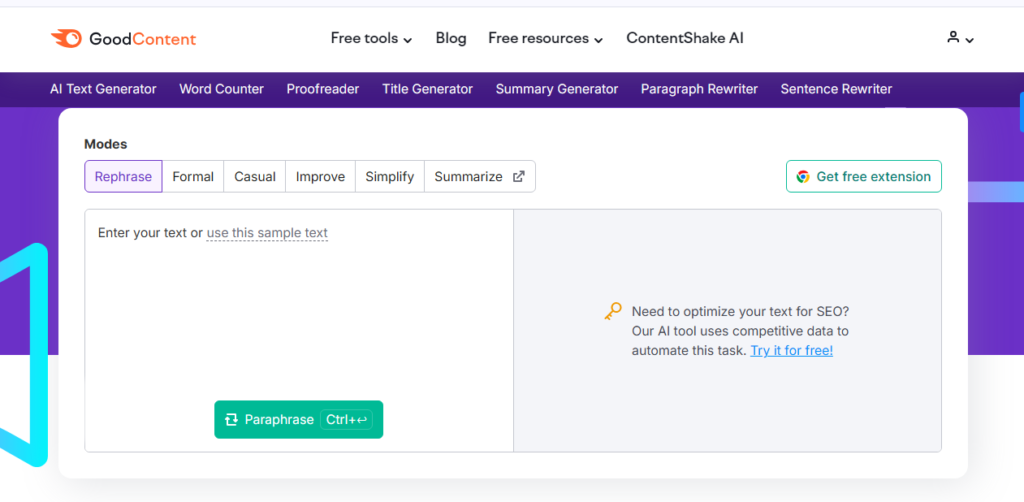
Task: Open the Blog page
Action: 451,39
